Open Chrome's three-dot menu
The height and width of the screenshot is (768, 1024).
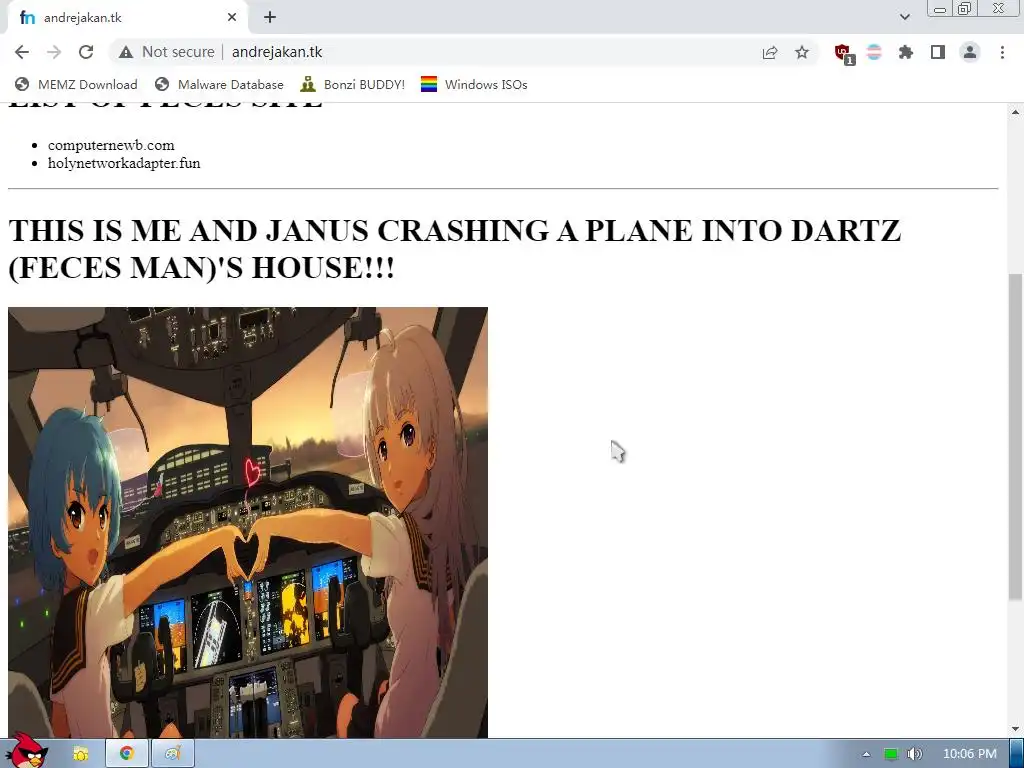point(1002,52)
